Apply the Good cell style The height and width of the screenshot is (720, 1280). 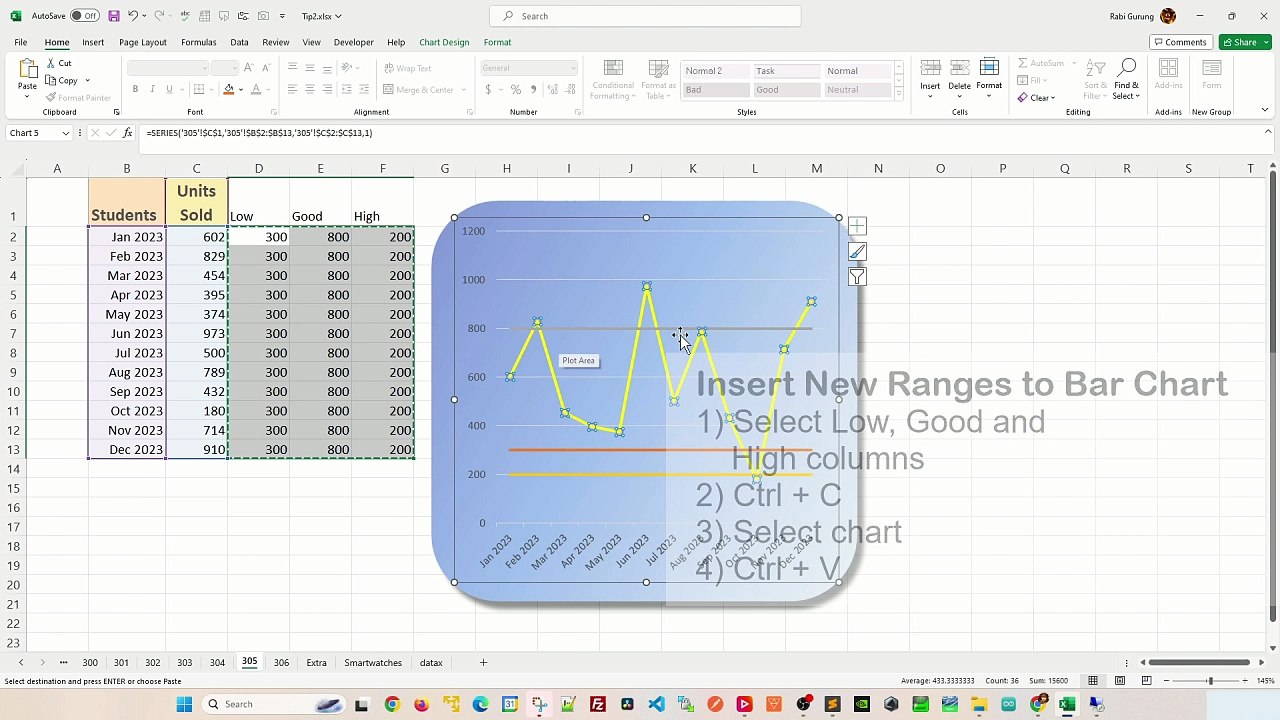point(785,90)
